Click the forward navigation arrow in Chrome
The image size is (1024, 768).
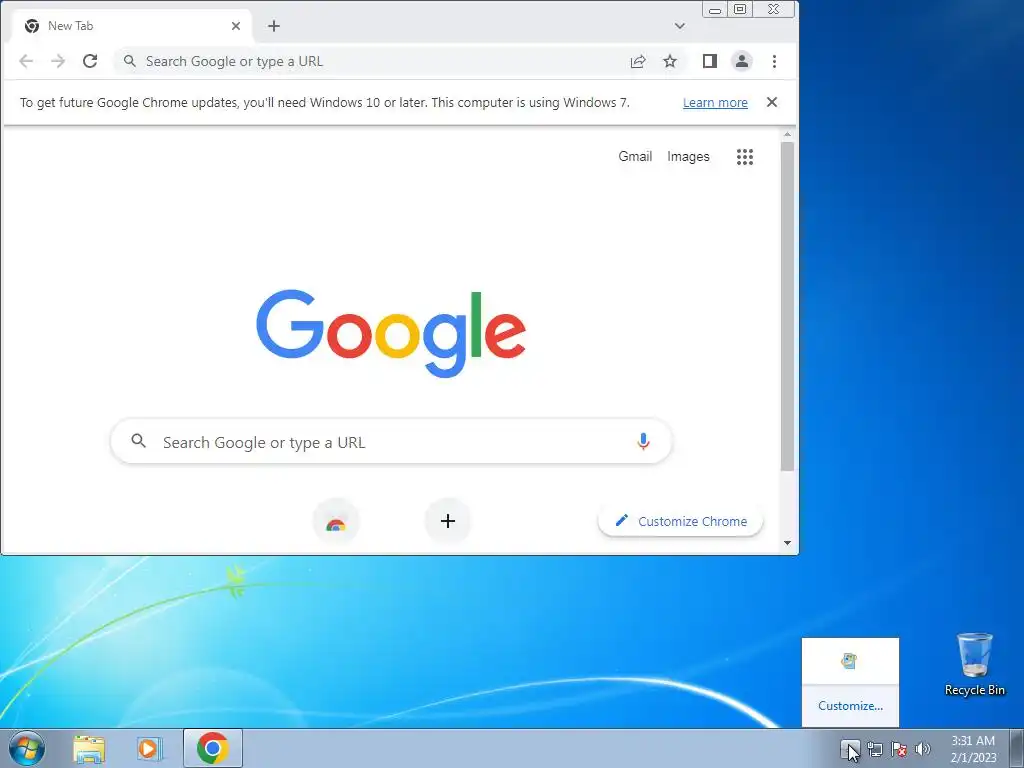(x=58, y=61)
